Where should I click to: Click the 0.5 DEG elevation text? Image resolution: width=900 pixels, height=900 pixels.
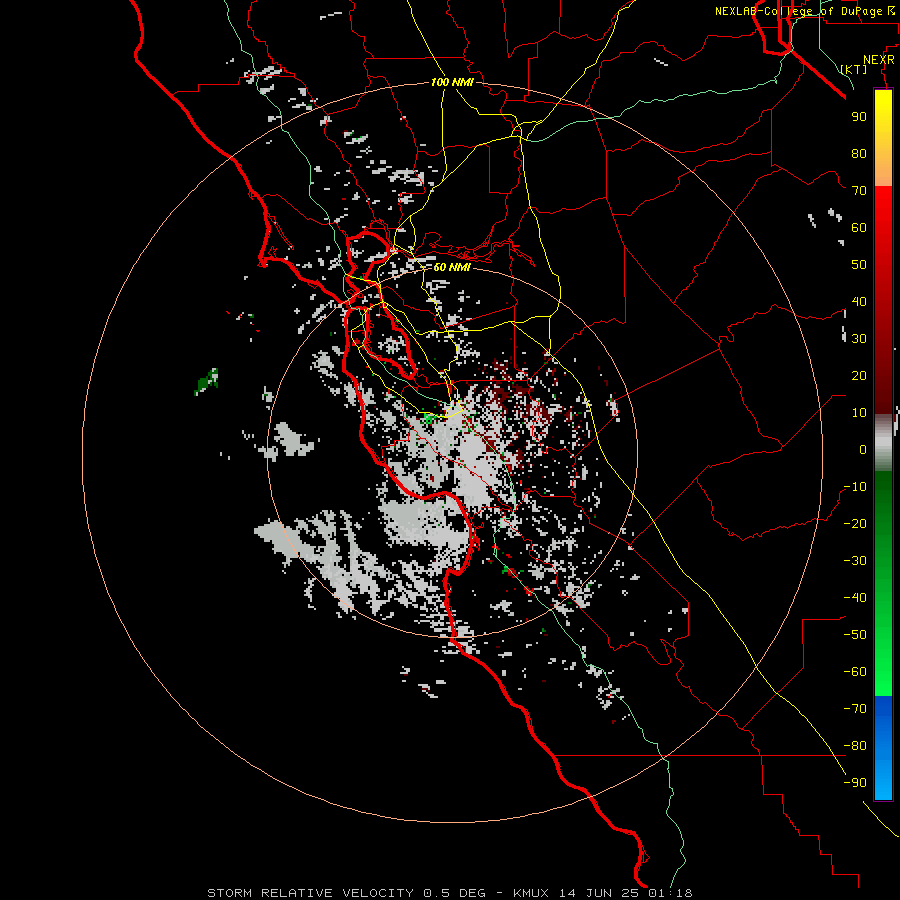coord(455,893)
